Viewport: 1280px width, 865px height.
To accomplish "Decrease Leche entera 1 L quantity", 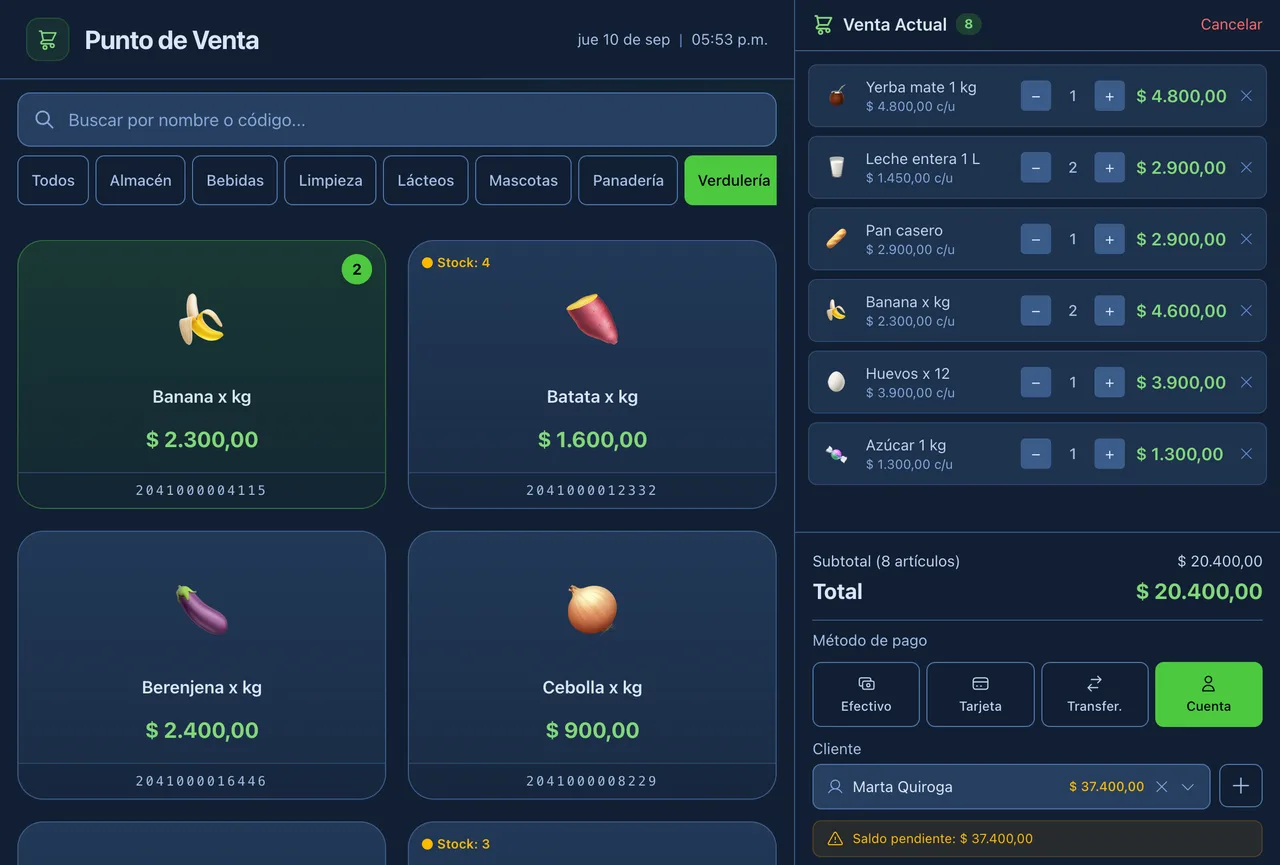I will pyautogui.click(x=1035, y=167).
